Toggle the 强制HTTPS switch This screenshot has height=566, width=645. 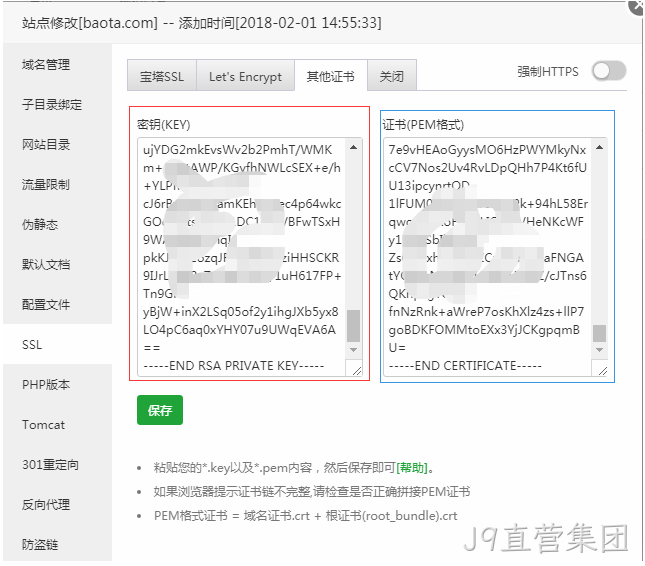pos(609,71)
